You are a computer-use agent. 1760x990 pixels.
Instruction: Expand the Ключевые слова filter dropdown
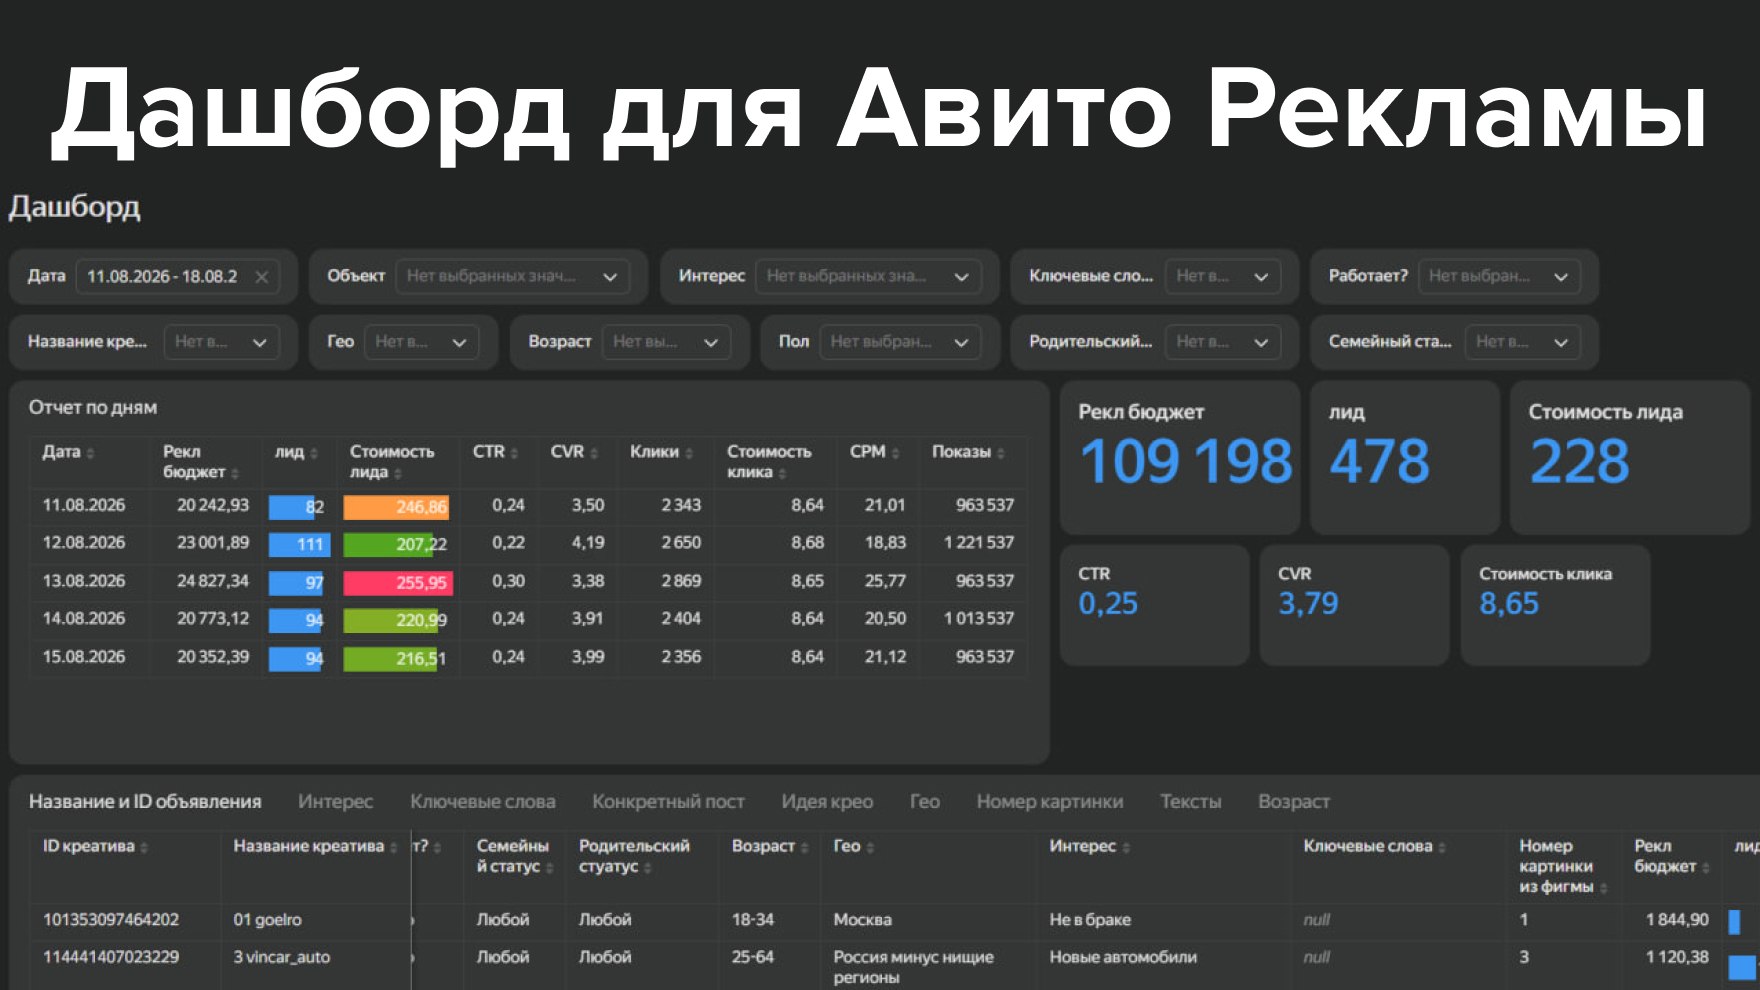(1222, 276)
